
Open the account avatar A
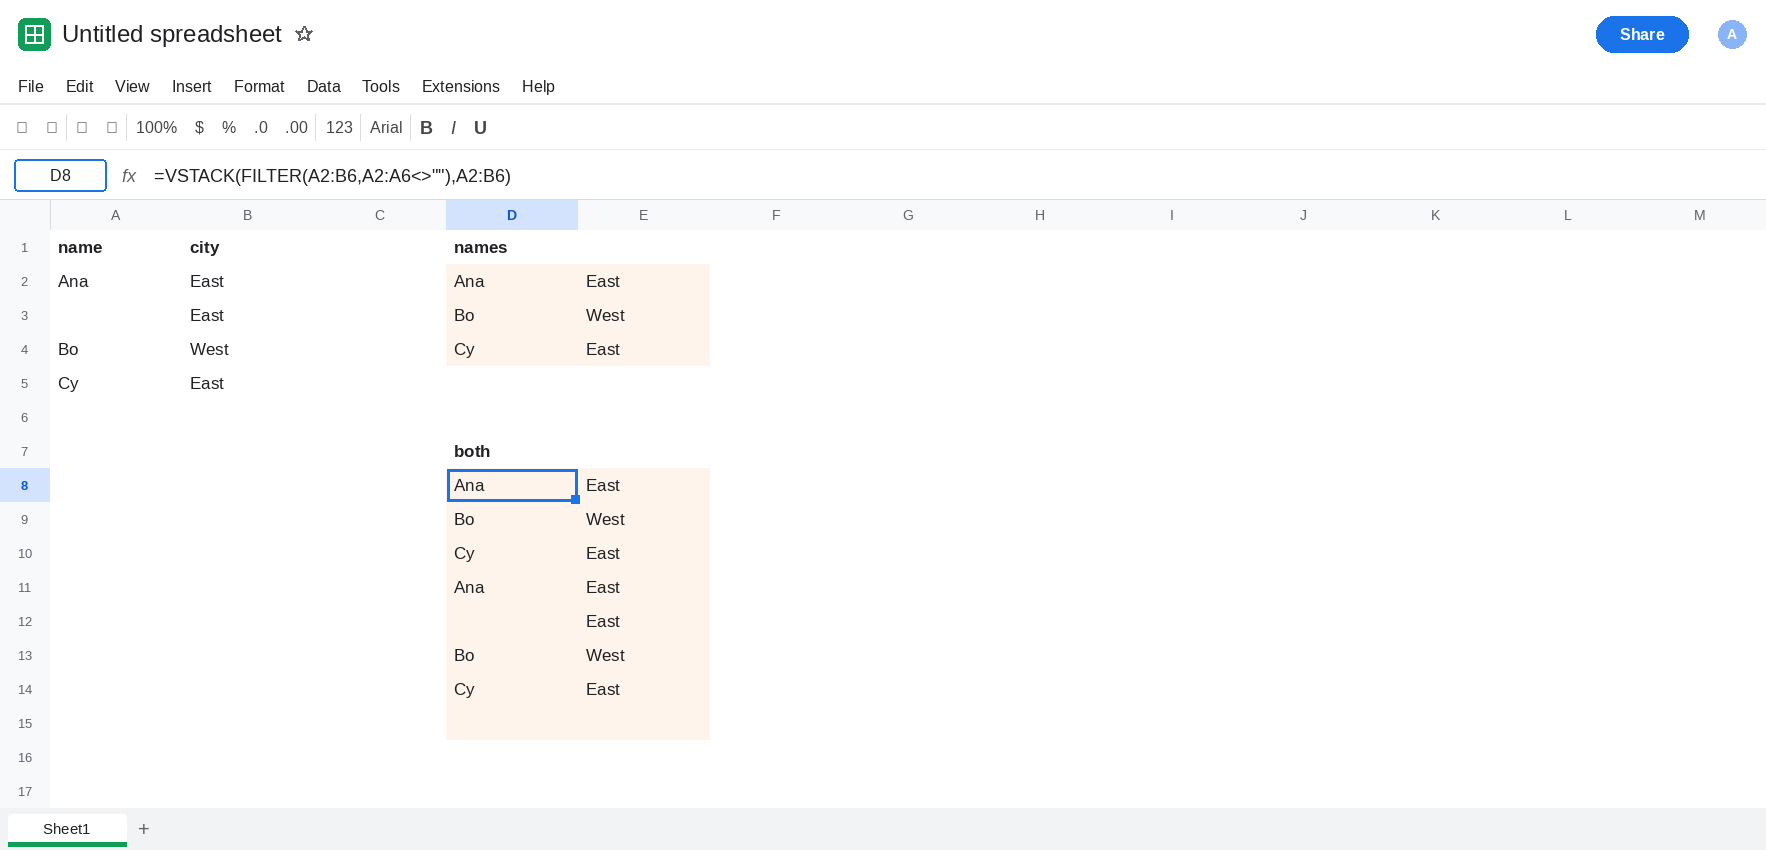[1732, 34]
